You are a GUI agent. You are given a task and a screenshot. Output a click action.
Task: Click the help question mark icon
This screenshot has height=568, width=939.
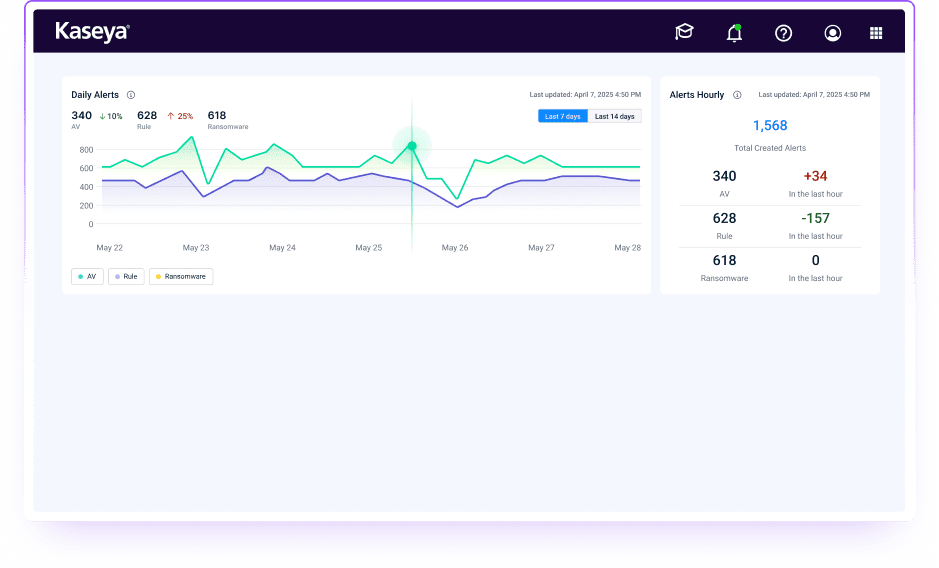tap(784, 33)
